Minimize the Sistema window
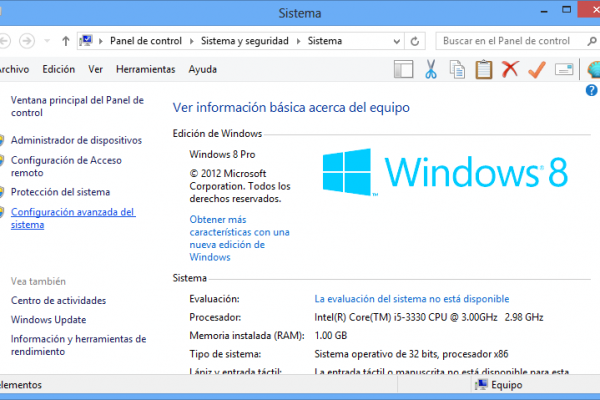The width and height of the screenshot is (600, 400). coord(544,11)
